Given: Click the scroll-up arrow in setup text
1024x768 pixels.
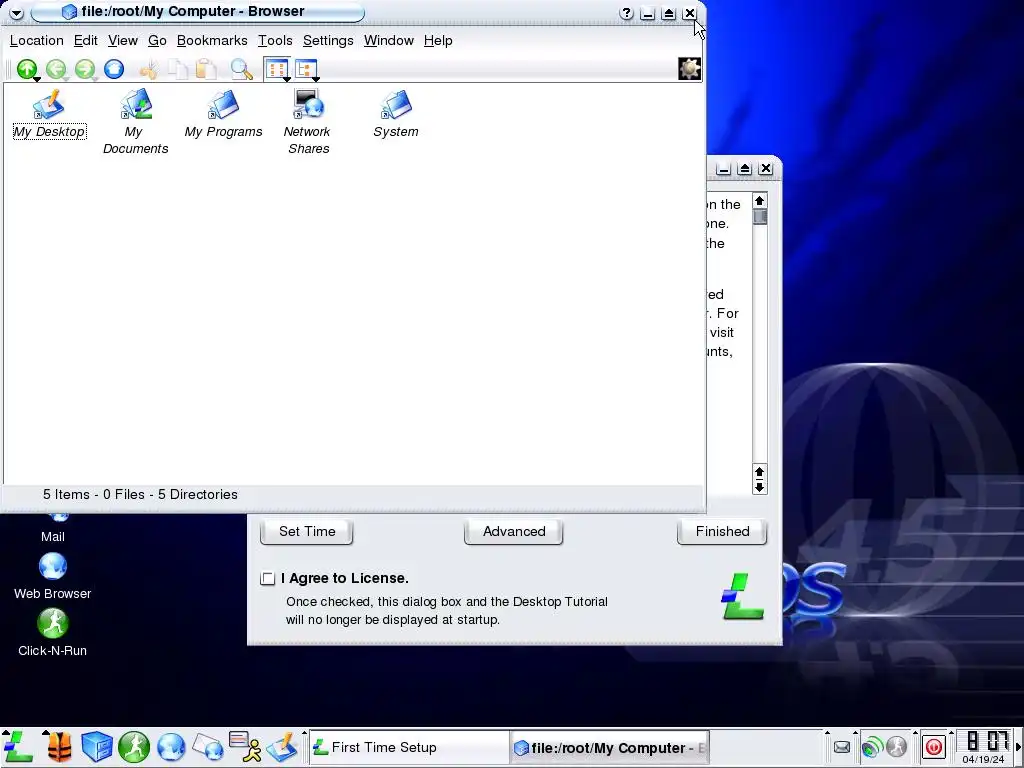Looking at the screenshot, I should [760, 200].
